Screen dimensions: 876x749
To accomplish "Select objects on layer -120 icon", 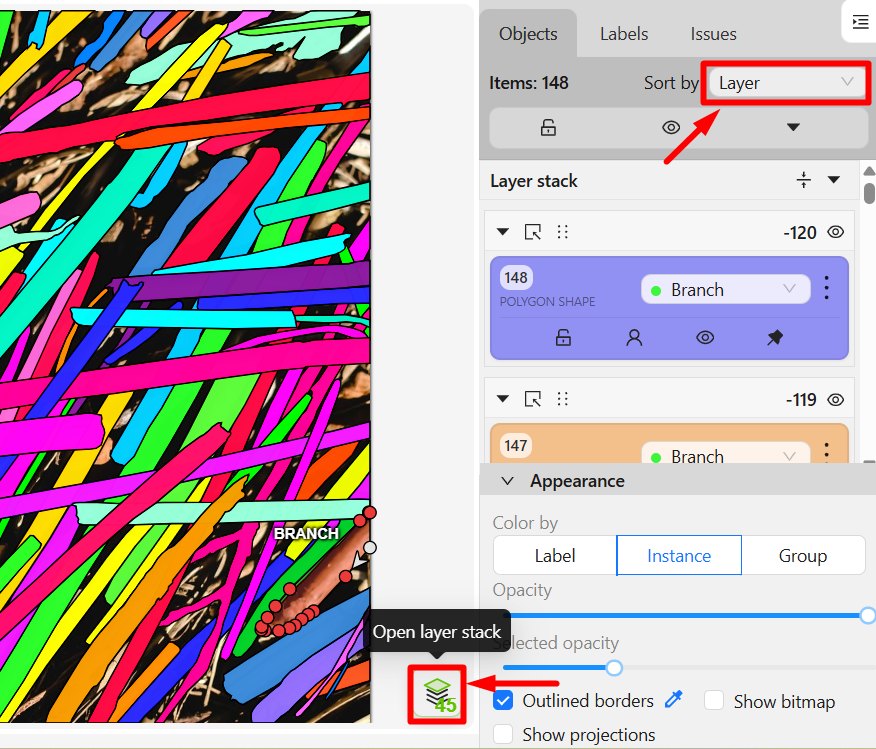I will tap(533, 231).
